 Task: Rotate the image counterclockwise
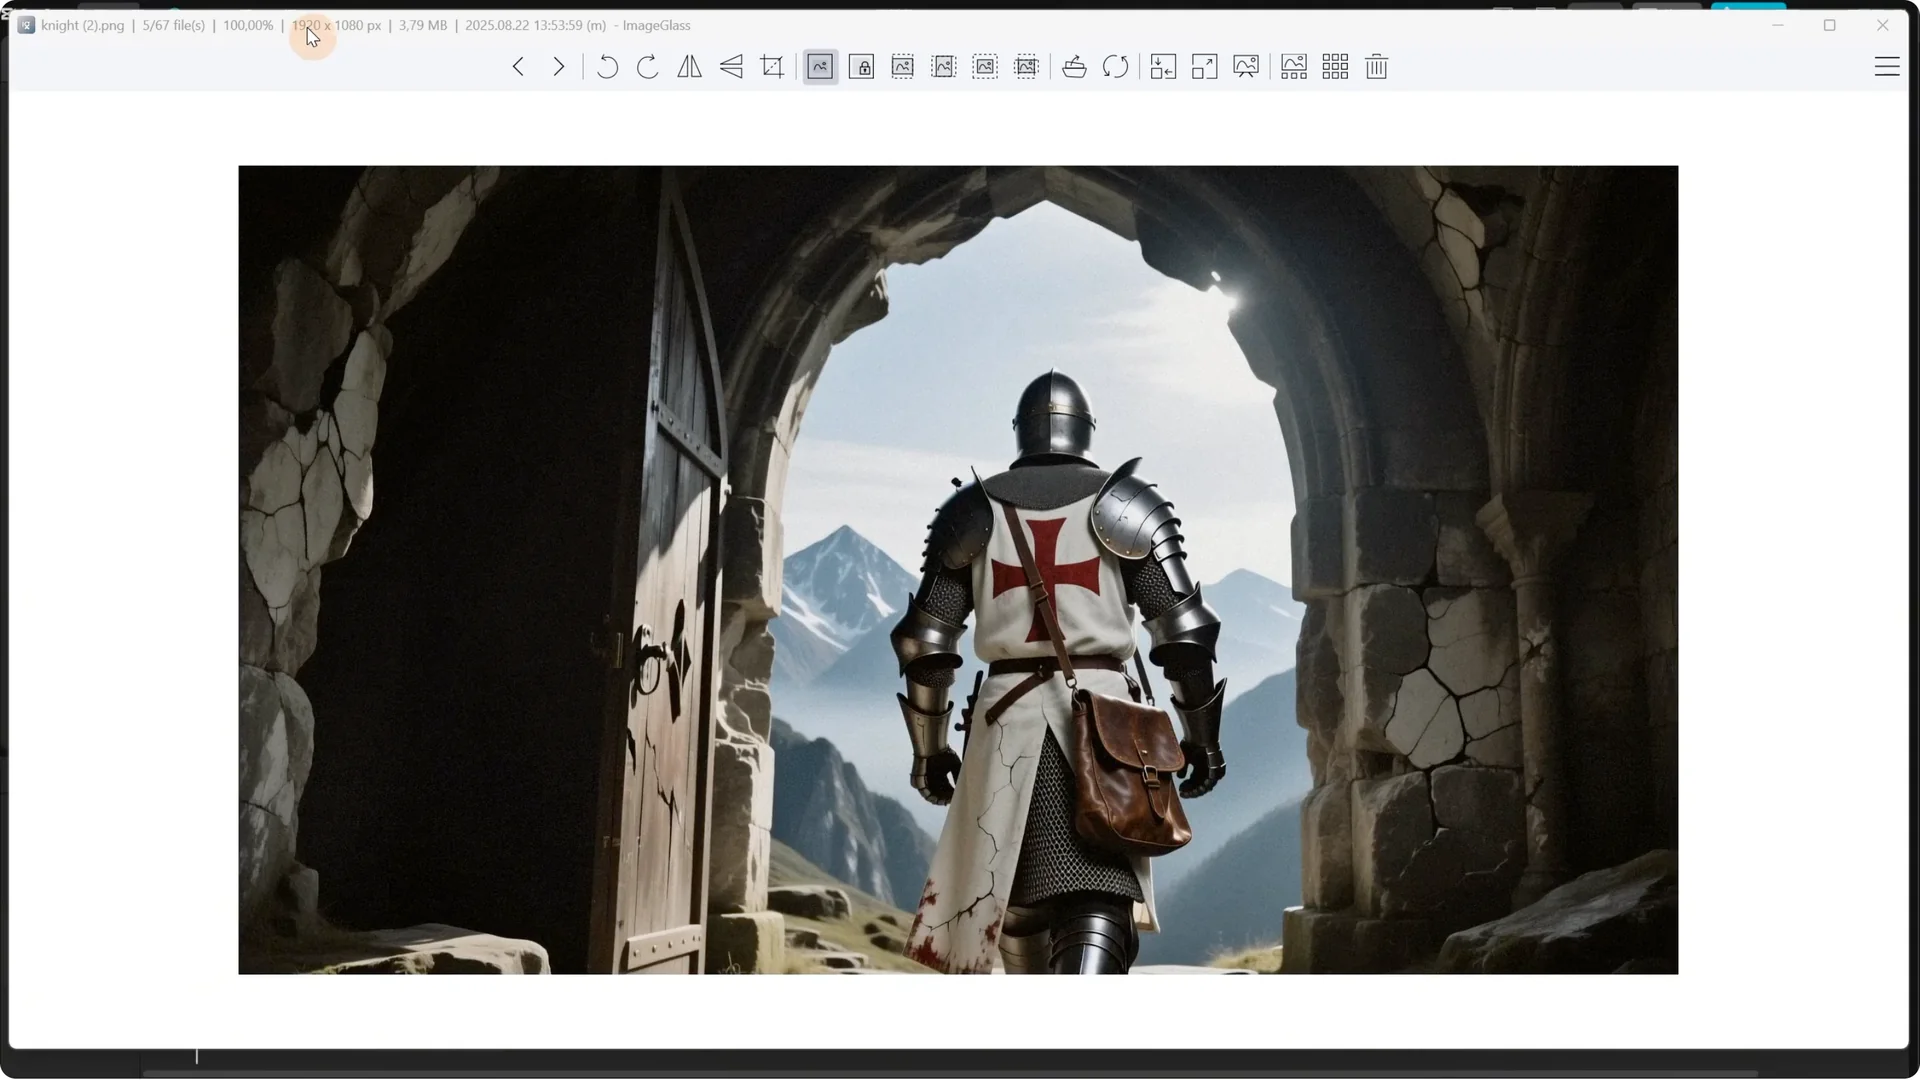click(x=607, y=66)
